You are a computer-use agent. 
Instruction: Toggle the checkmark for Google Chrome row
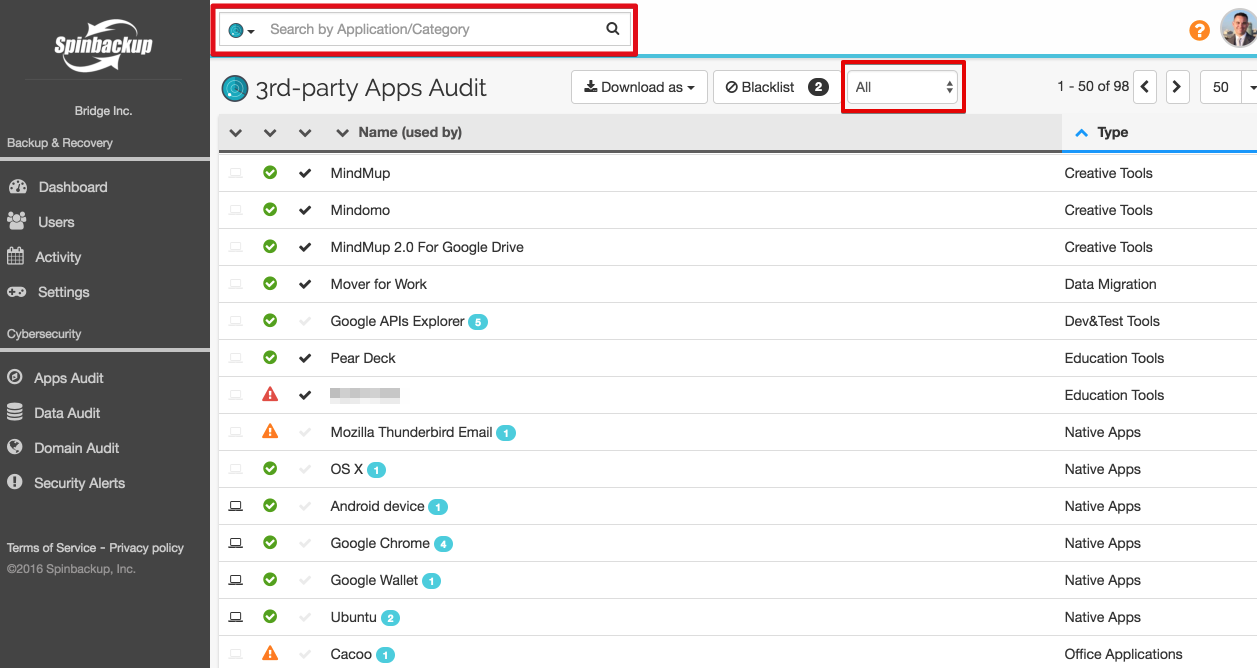coord(305,543)
